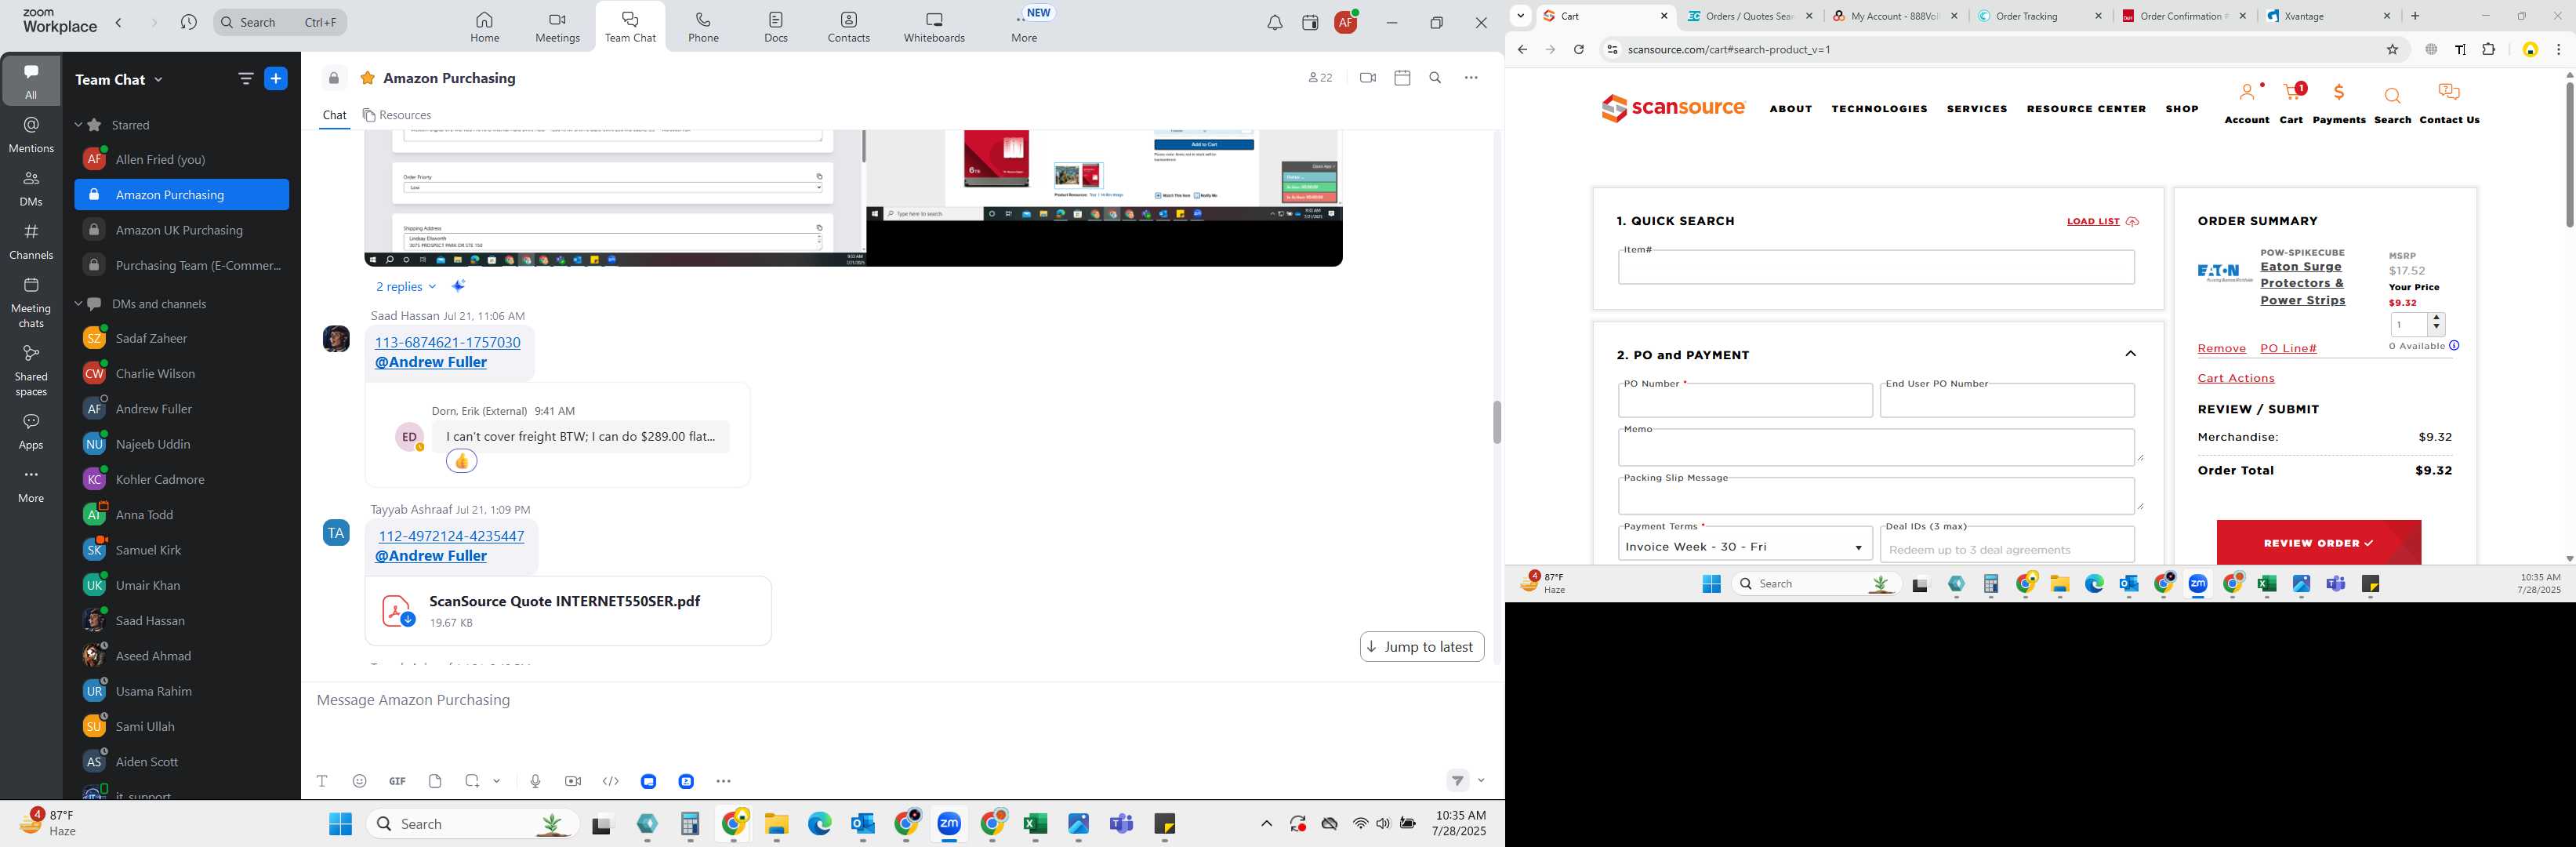Click in Item# quick search field
2576x847 pixels.
point(1875,267)
